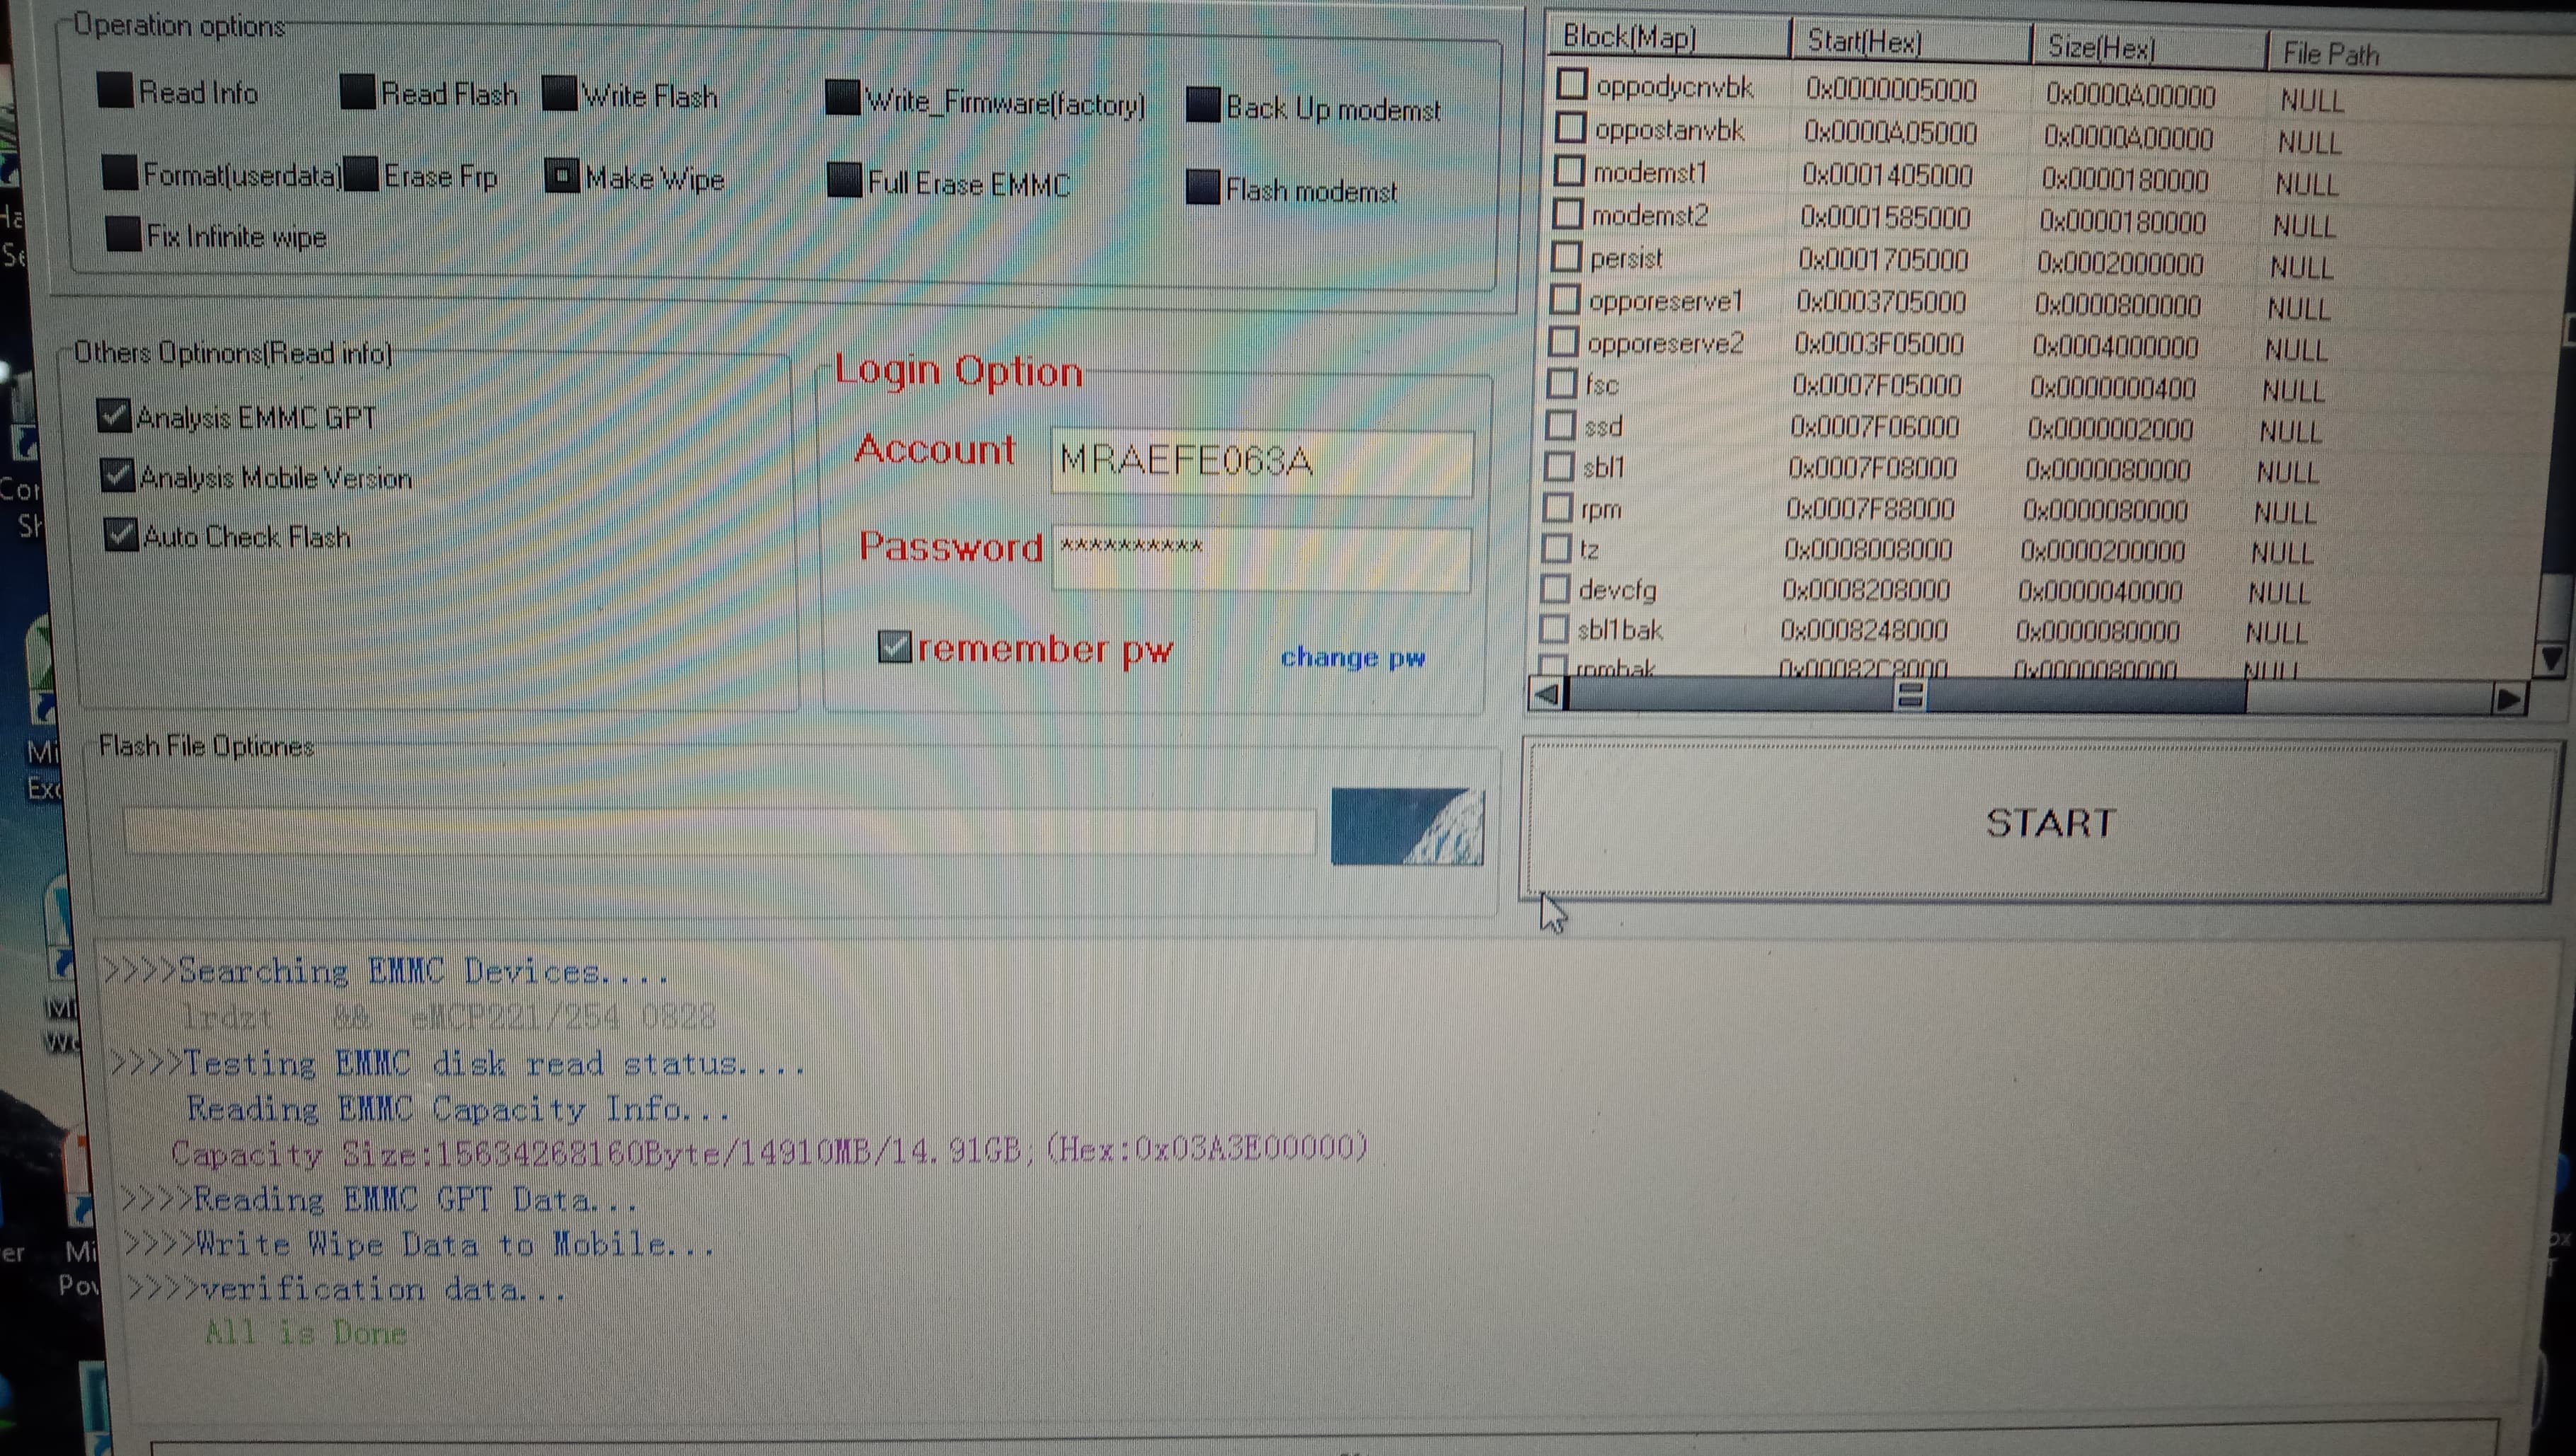2576x1456 pixels.
Task: Toggle Analysis EMMC GPT checkbox
Action: [114, 414]
